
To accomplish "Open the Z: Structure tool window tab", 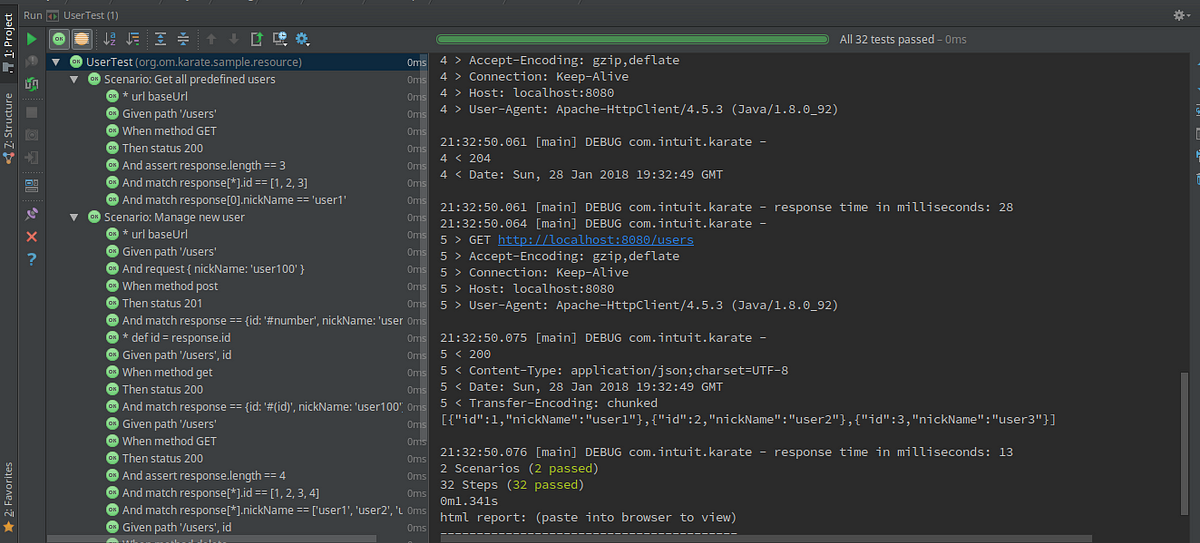I will [x=8, y=129].
